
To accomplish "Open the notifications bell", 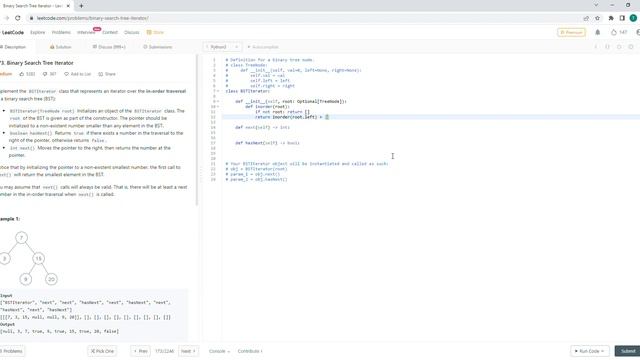I will coord(598,32).
